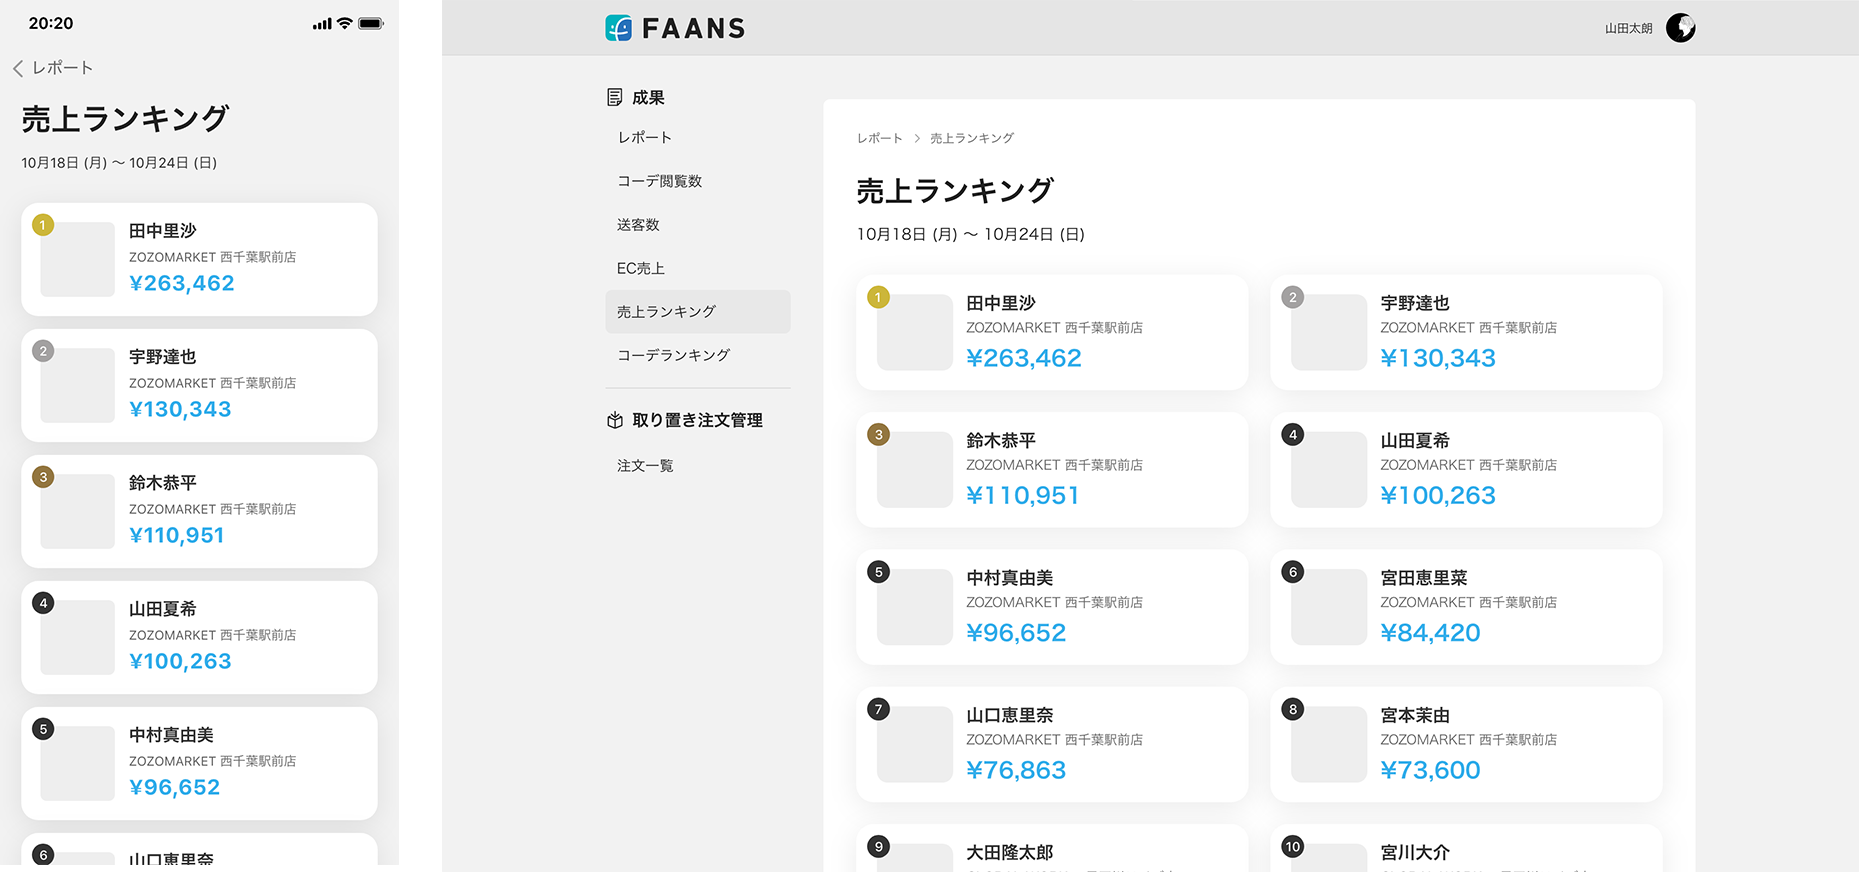This screenshot has height=872, width=1859.
Task: Select コーデ閲覧数 in the sidebar
Action: click(x=660, y=181)
